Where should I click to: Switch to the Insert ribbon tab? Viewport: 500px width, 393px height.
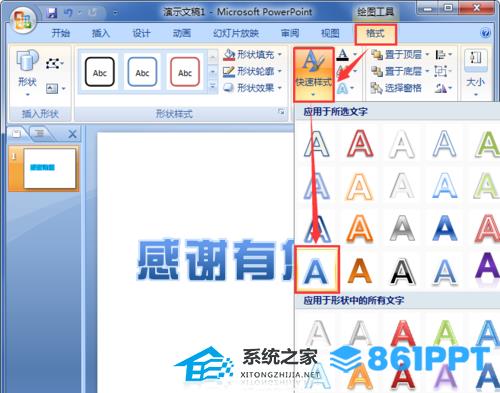(101, 33)
